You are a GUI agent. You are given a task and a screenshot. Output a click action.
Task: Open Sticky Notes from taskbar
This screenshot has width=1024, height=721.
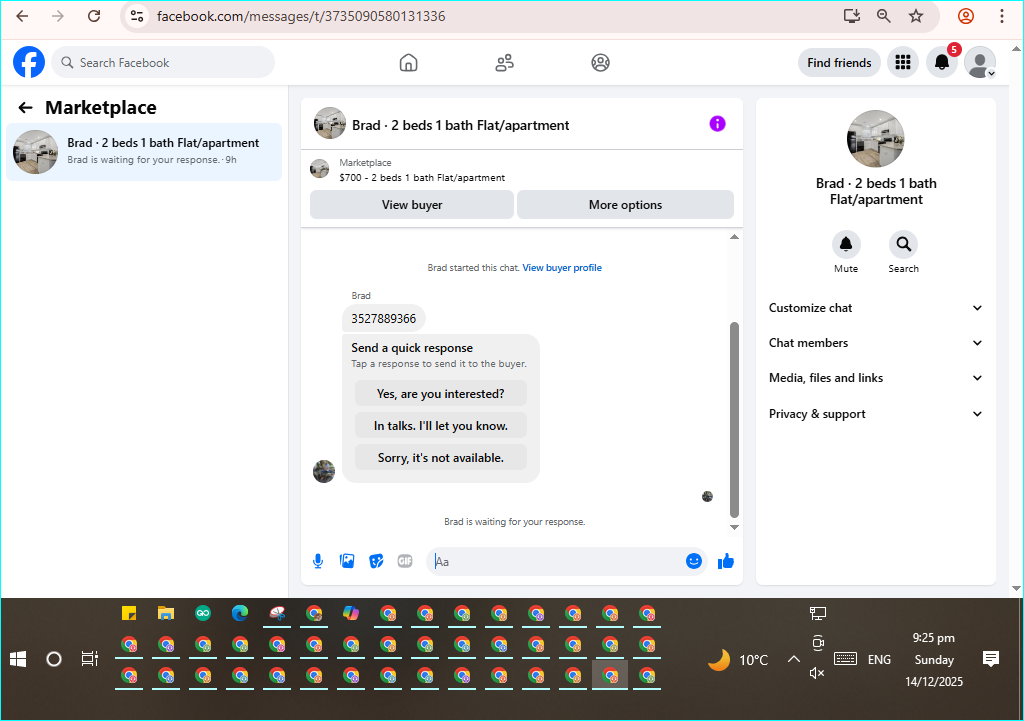[129, 613]
